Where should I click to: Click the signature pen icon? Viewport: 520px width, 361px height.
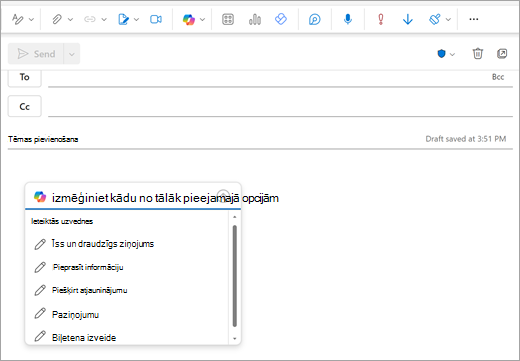123,19
